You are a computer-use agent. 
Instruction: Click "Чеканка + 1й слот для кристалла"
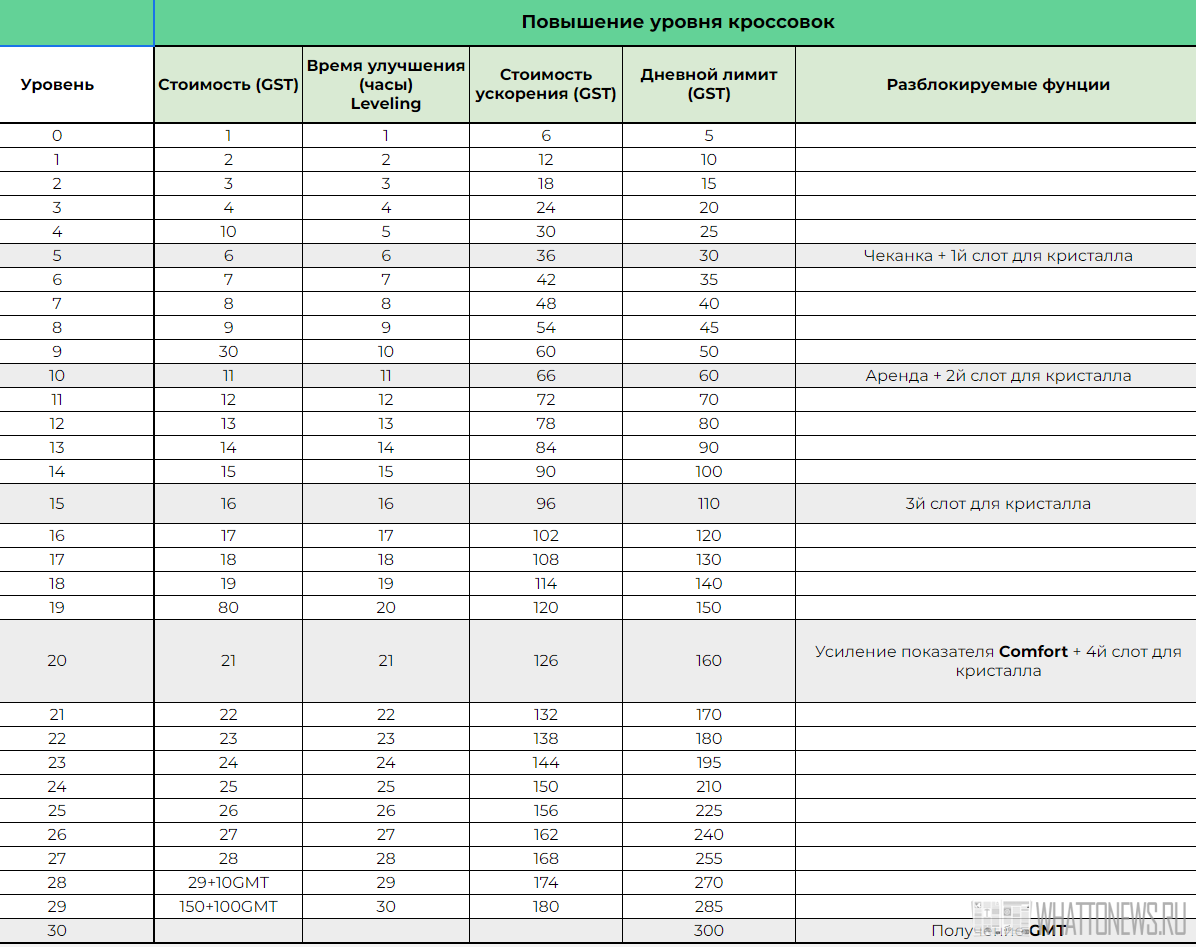tap(998, 255)
